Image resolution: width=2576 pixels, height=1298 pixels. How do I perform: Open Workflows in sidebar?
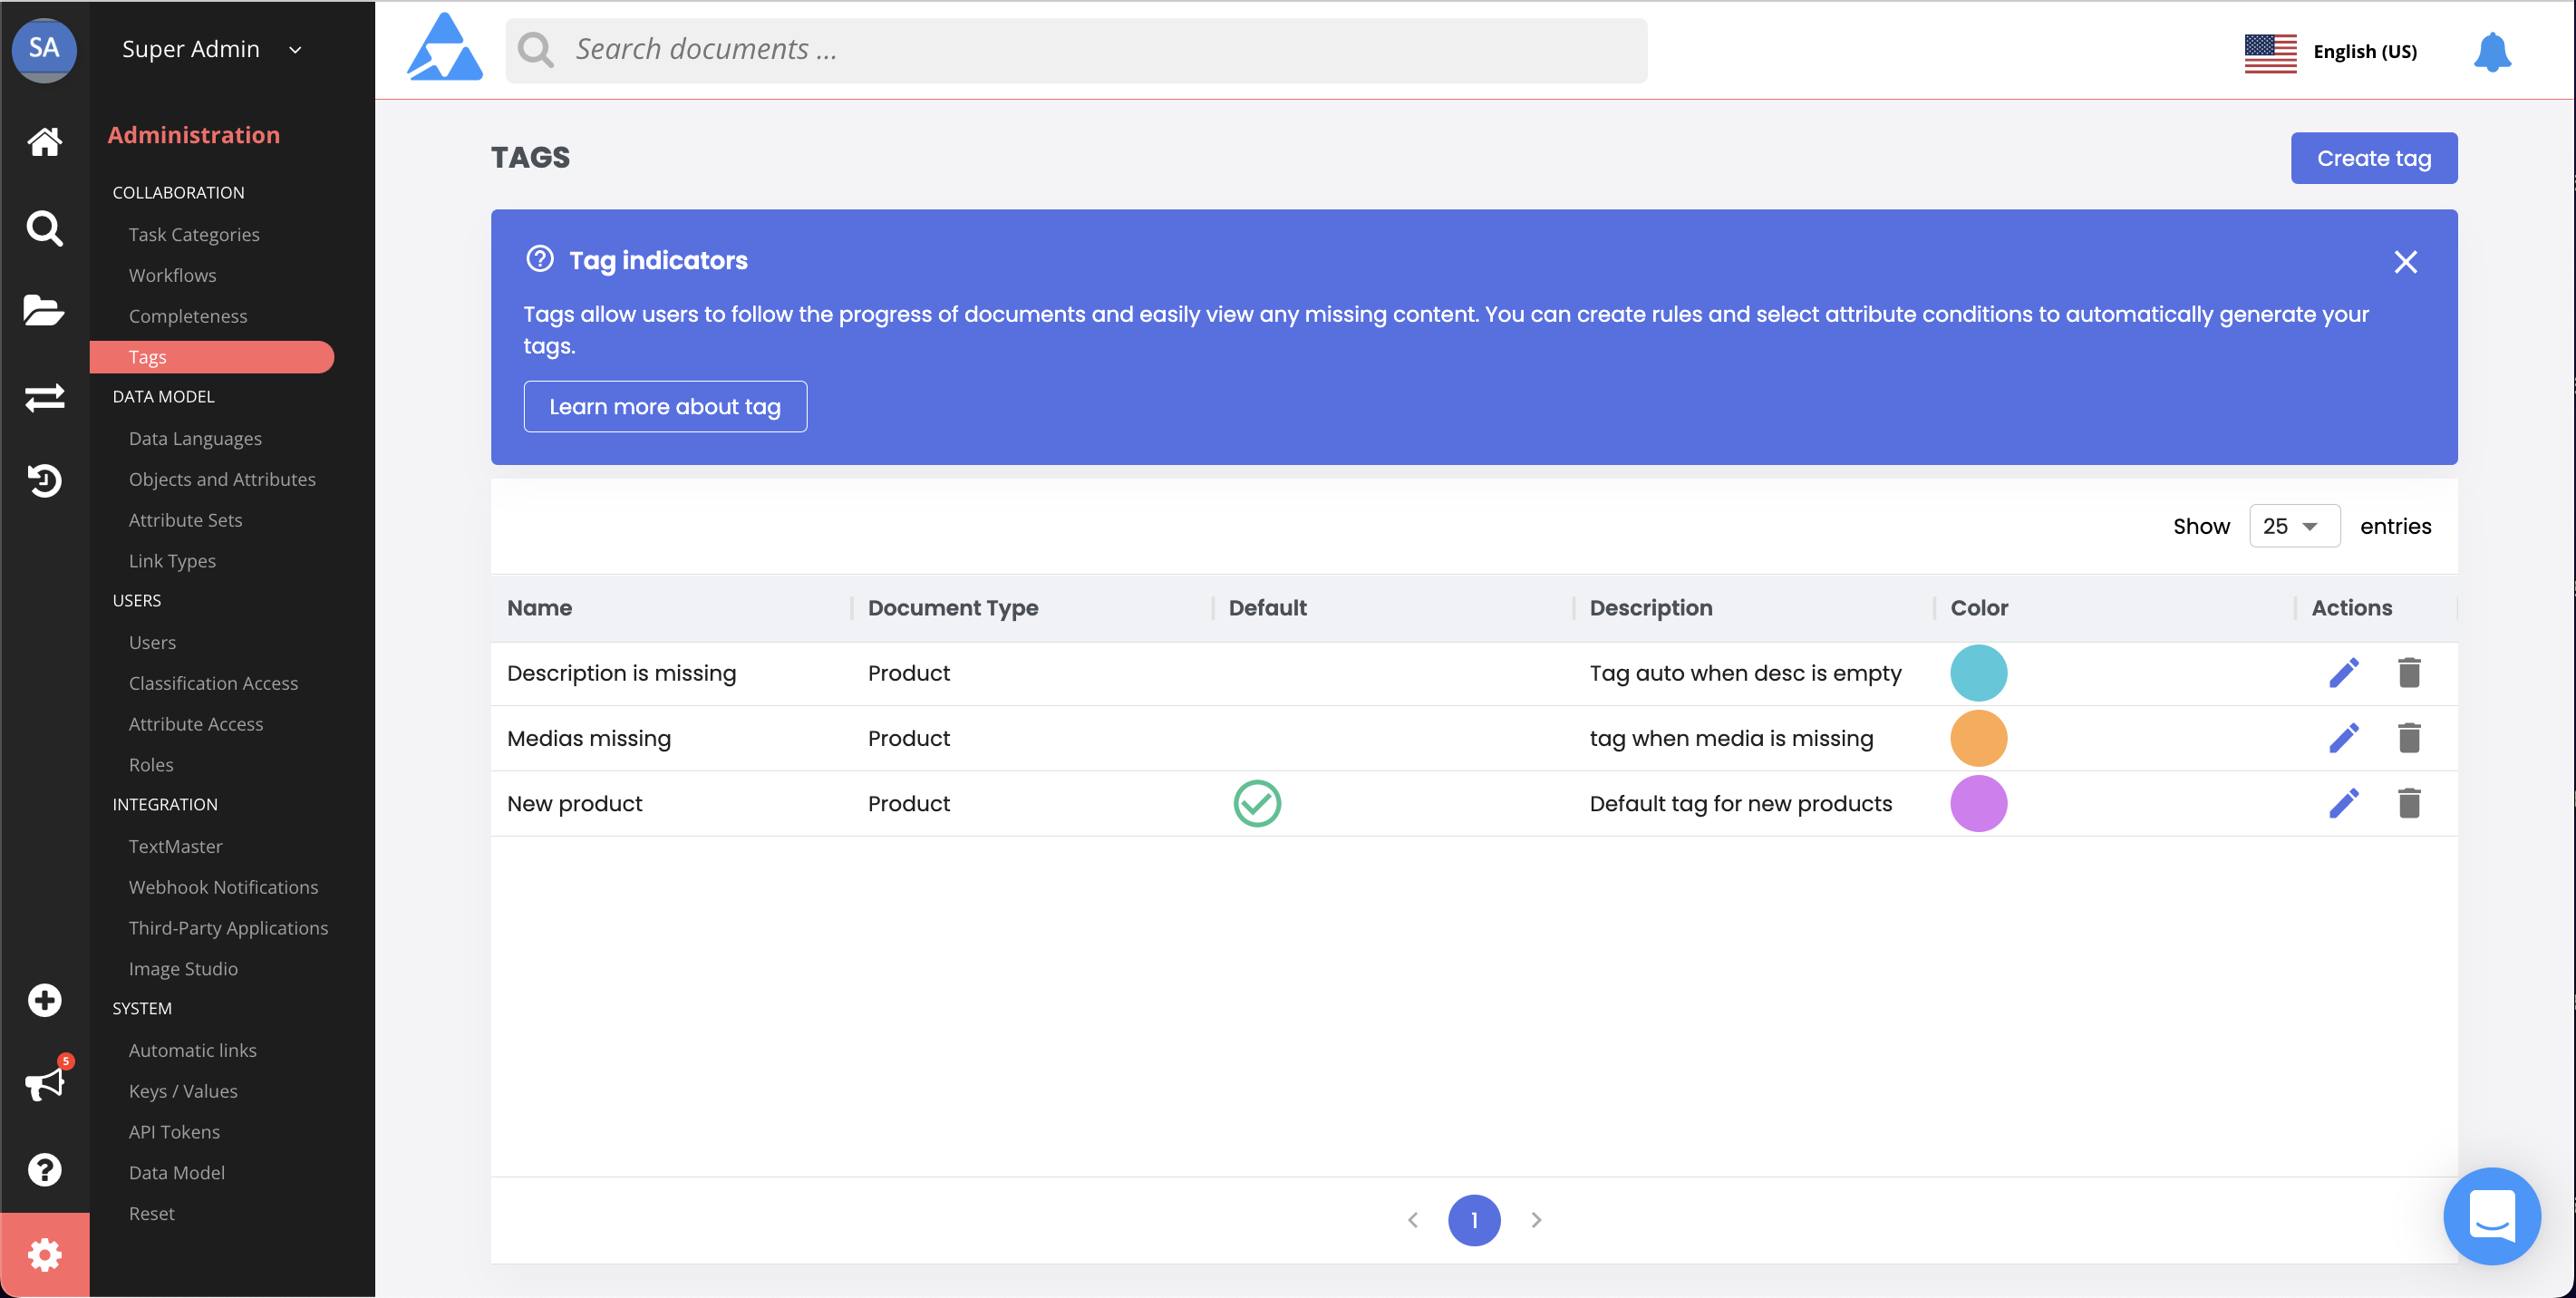tap(172, 275)
